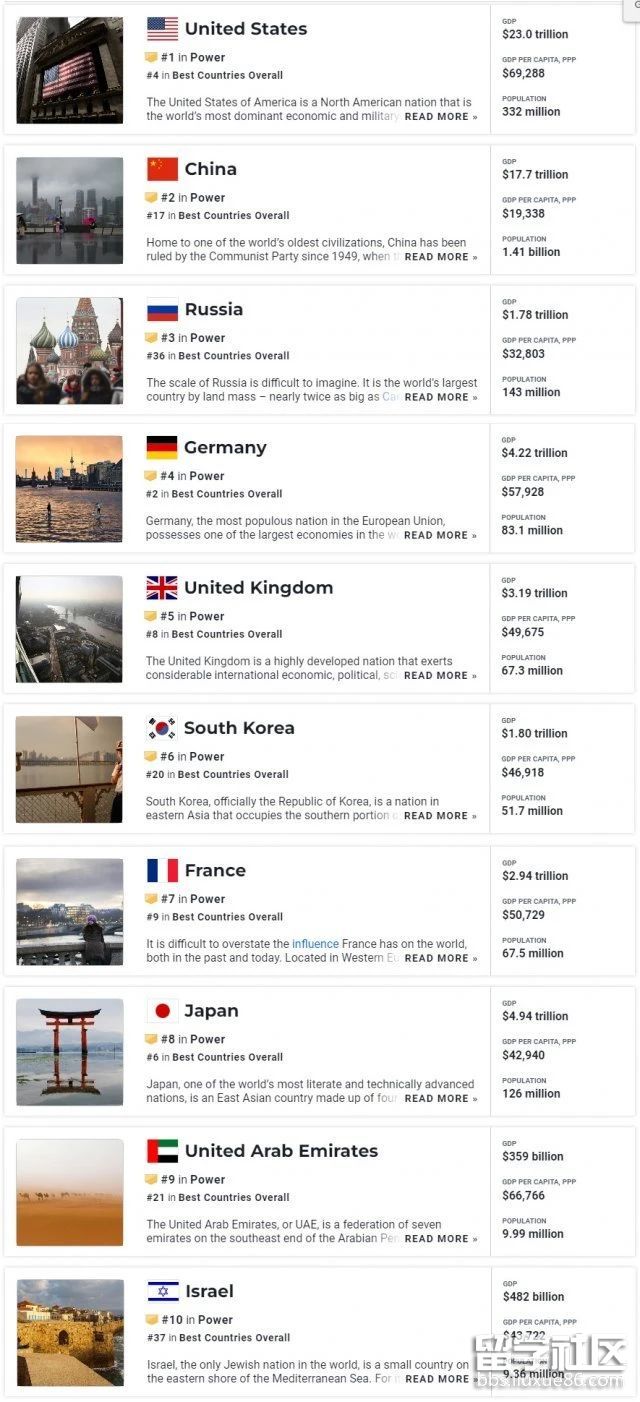Click the Germany flag icon
This screenshot has width=640, height=1402.
pos(161,447)
